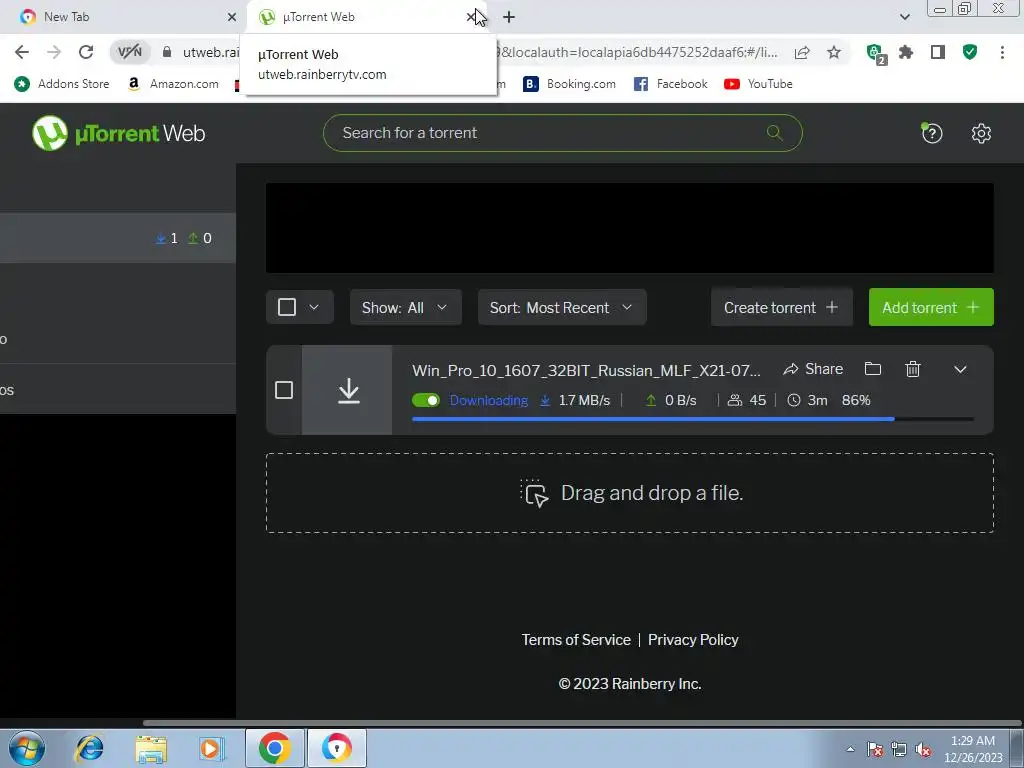The height and width of the screenshot is (768, 1024).
Task: Go back with the browser back arrow
Action: tap(22, 52)
